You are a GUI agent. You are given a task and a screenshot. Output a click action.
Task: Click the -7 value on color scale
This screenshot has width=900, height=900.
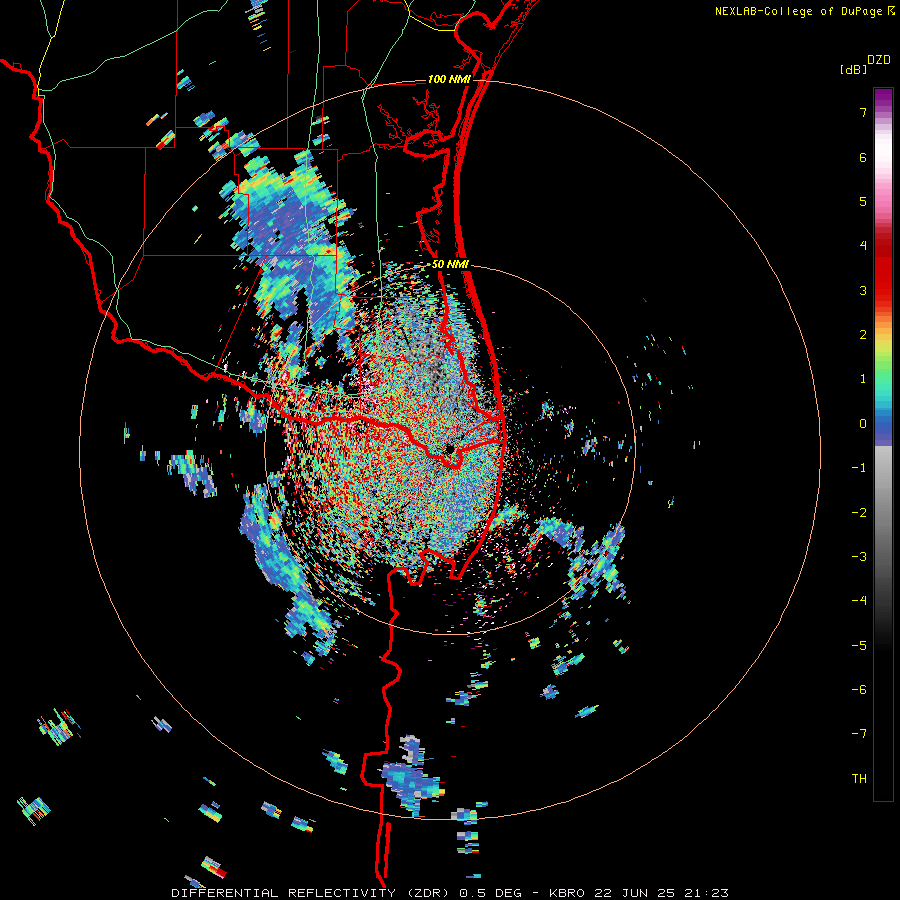859,734
